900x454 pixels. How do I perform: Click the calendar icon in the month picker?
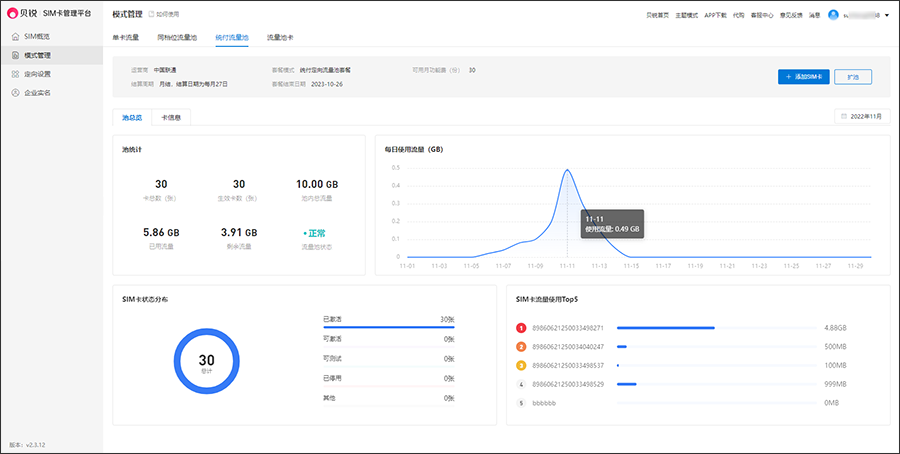point(843,116)
